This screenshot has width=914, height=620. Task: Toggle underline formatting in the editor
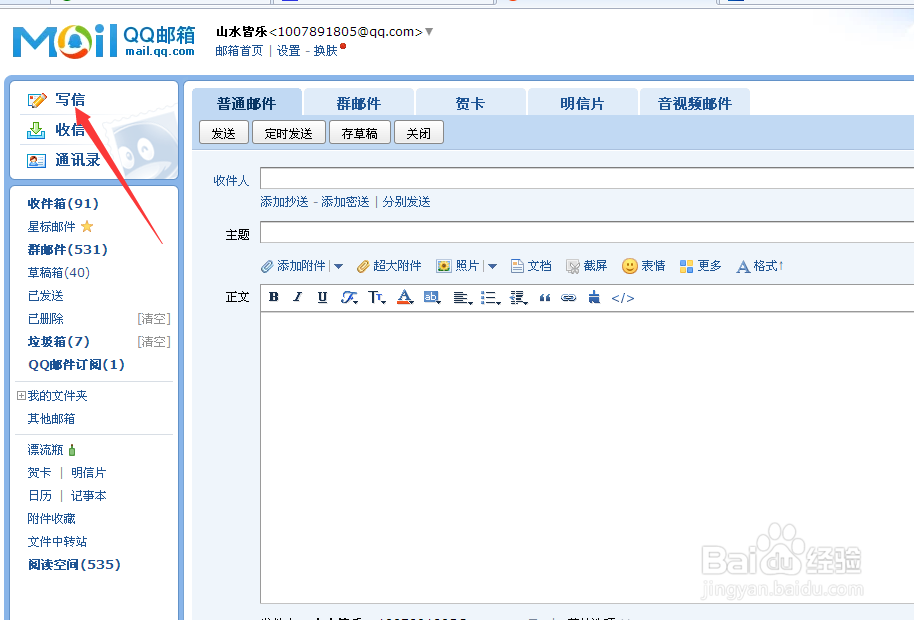pos(321,297)
